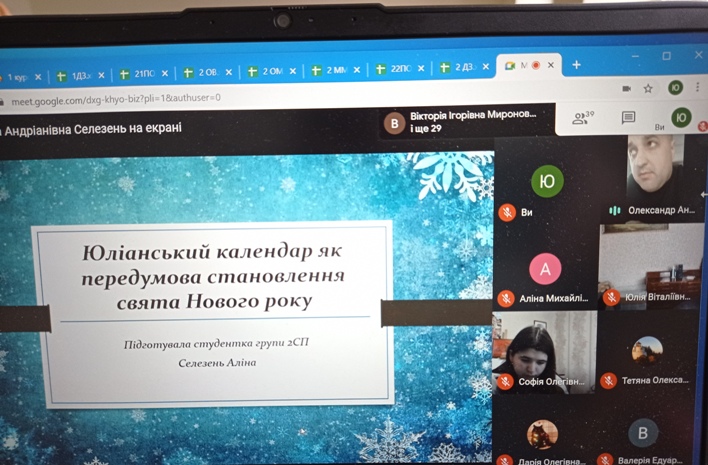Open the Chrome profile avatar Ю
708x465 pixels.
click(x=675, y=87)
